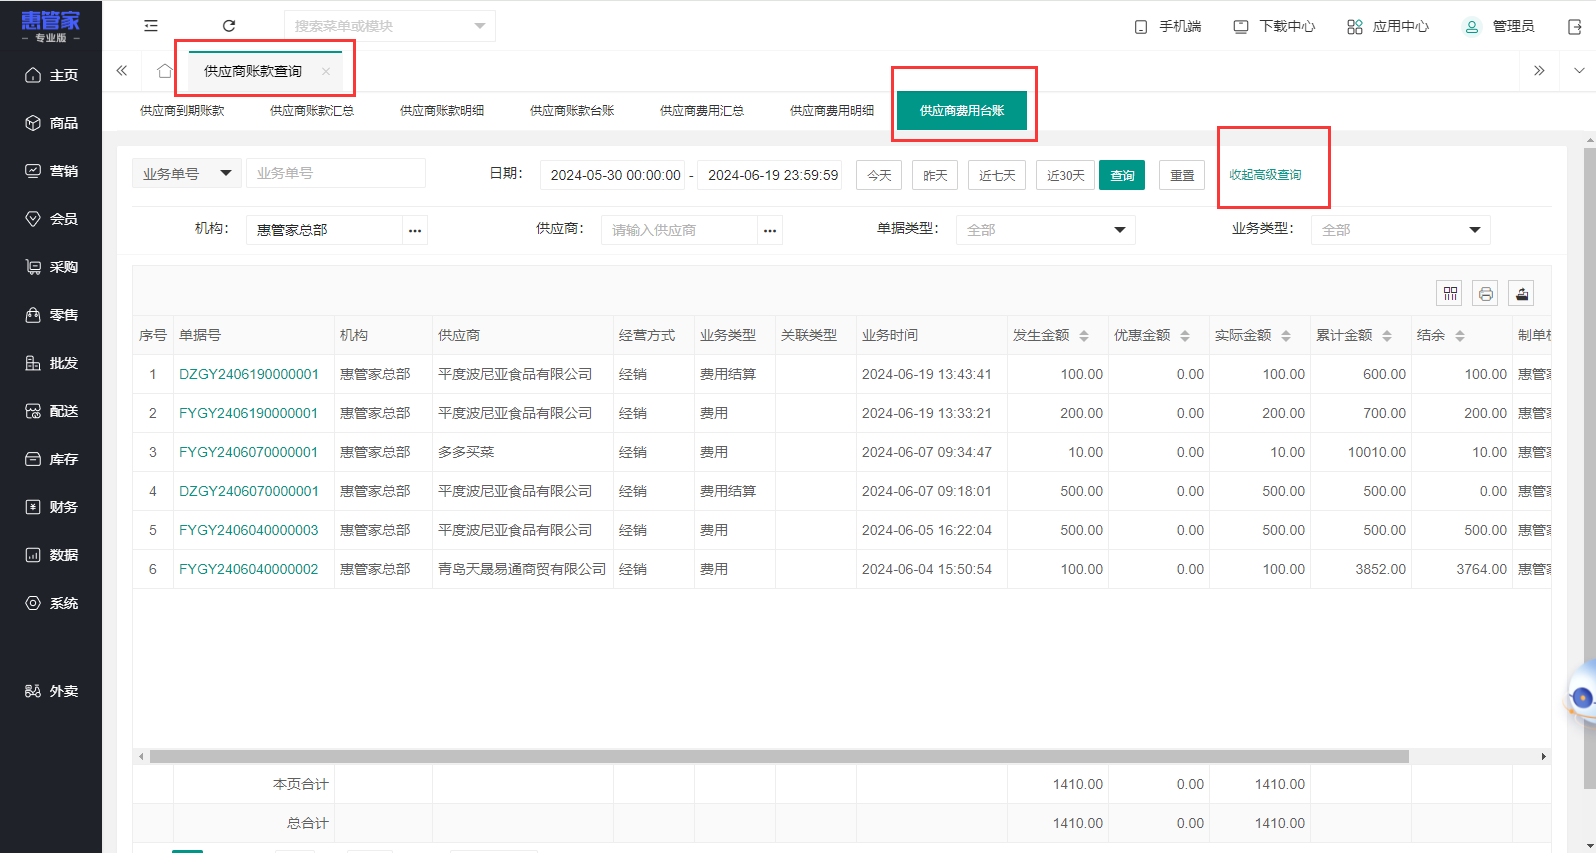Click the 昨天 date shortcut button
Screen dimensions: 1596x853
pos(935,175)
